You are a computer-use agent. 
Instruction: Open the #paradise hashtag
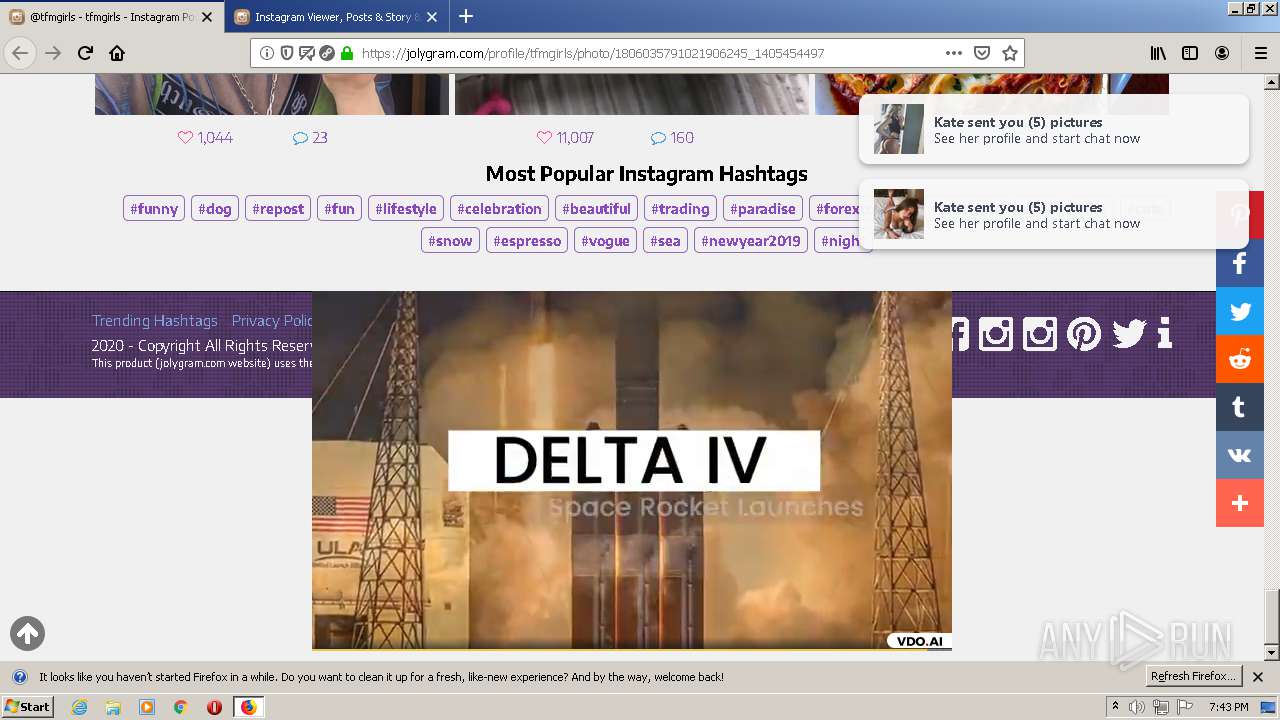pyautogui.click(x=763, y=208)
